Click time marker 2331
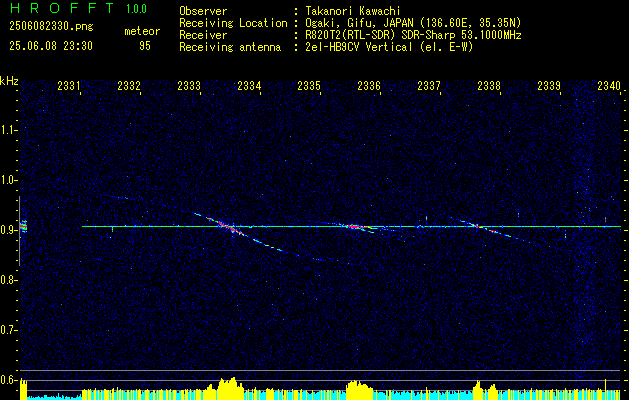Viewport: 629px width, 400px height. tap(69, 85)
